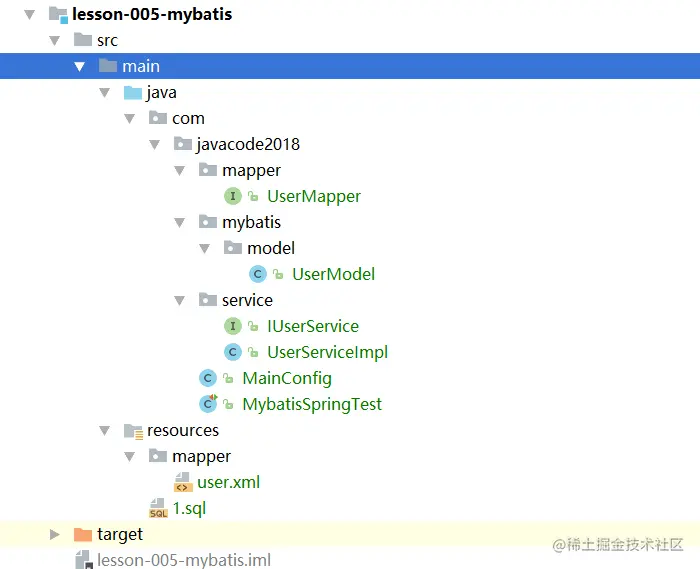
Task: Collapse the com package arrow
Action: 129,119
